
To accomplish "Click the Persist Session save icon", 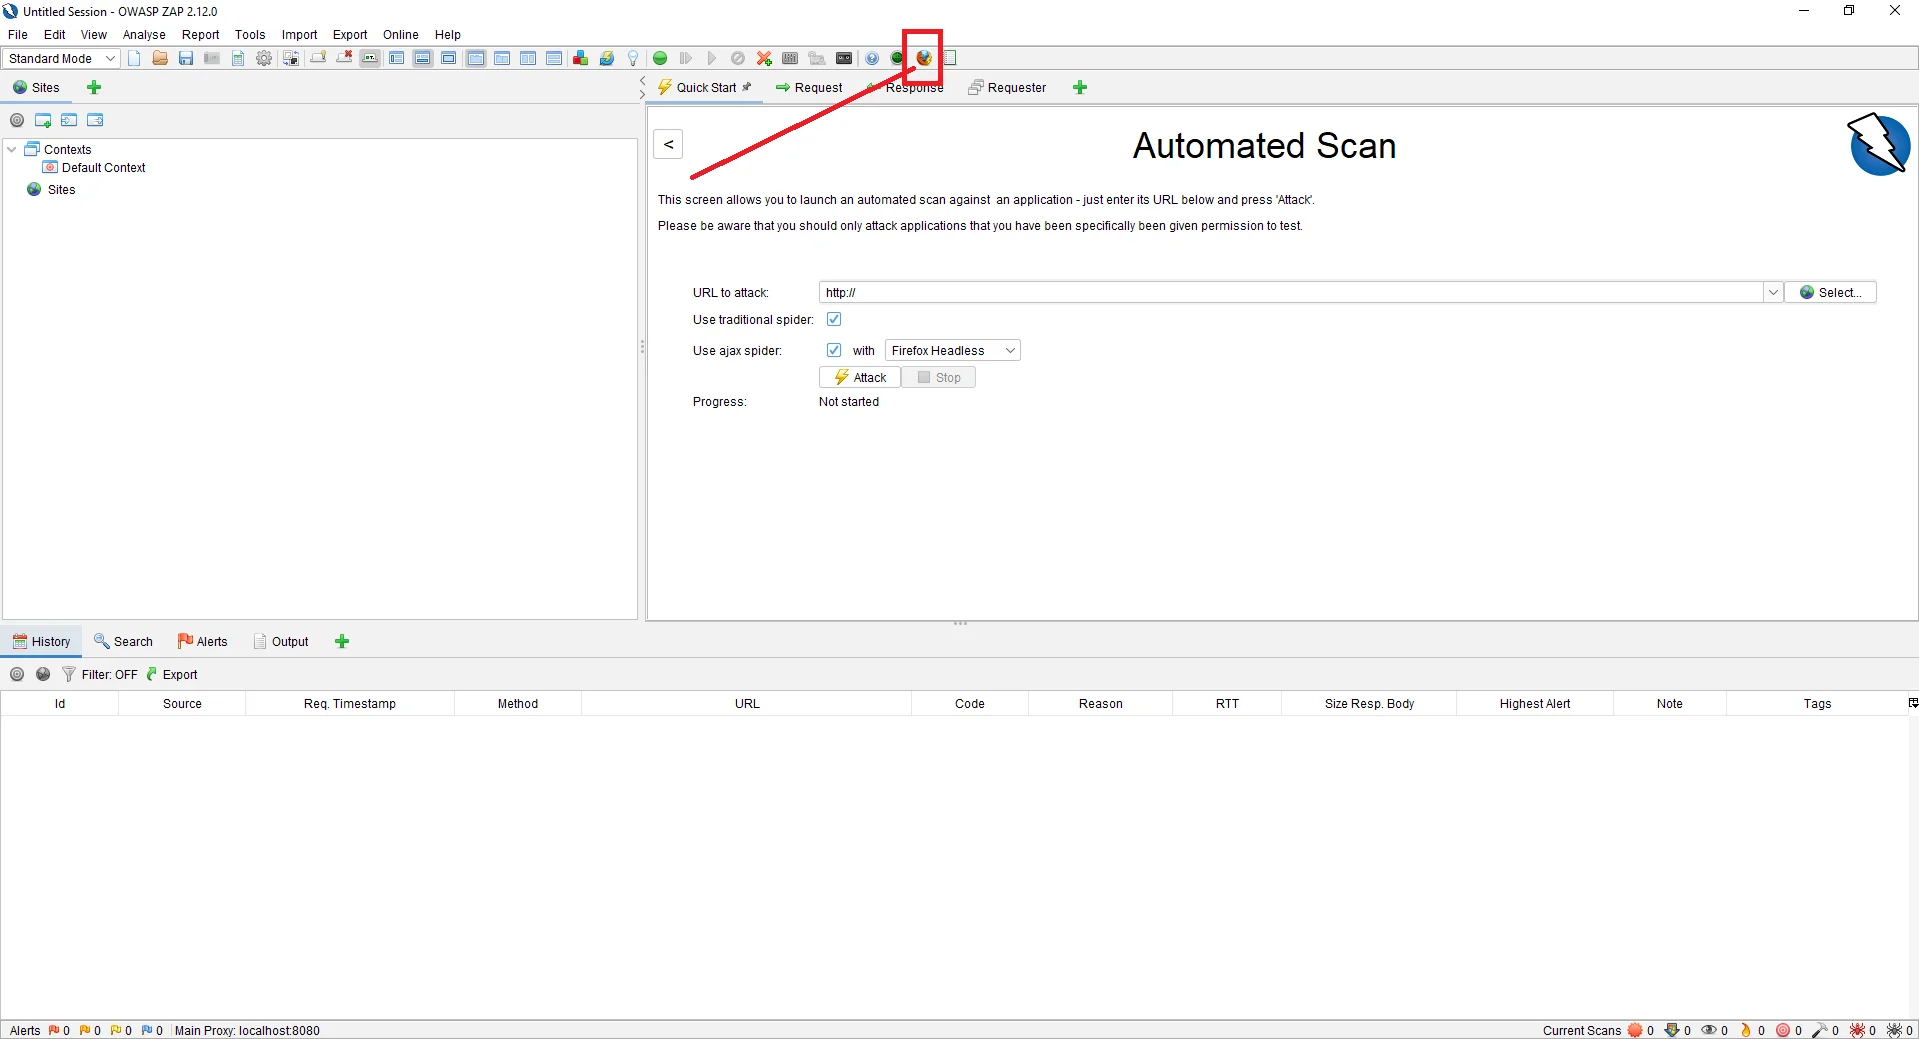I will coord(186,58).
